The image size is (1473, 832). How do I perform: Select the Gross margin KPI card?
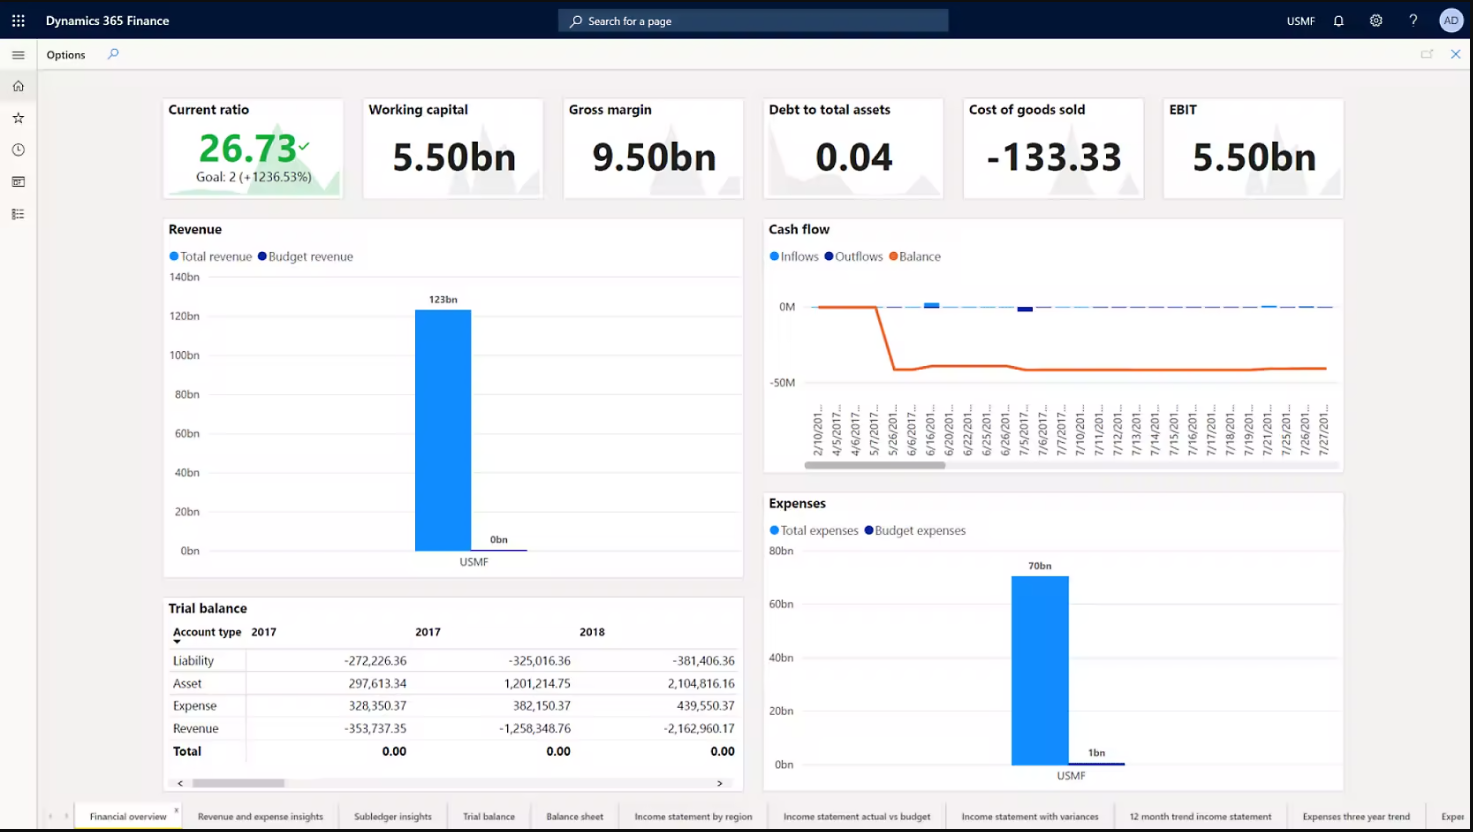pos(653,148)
